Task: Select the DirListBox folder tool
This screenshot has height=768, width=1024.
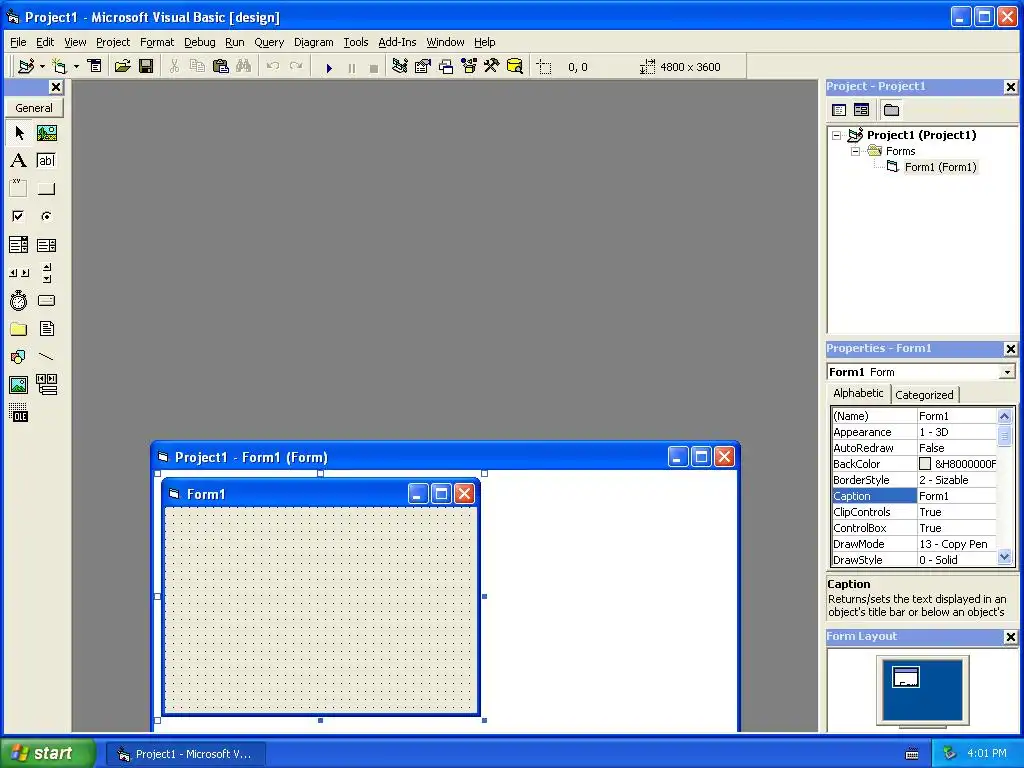Action: coord(19,329)
